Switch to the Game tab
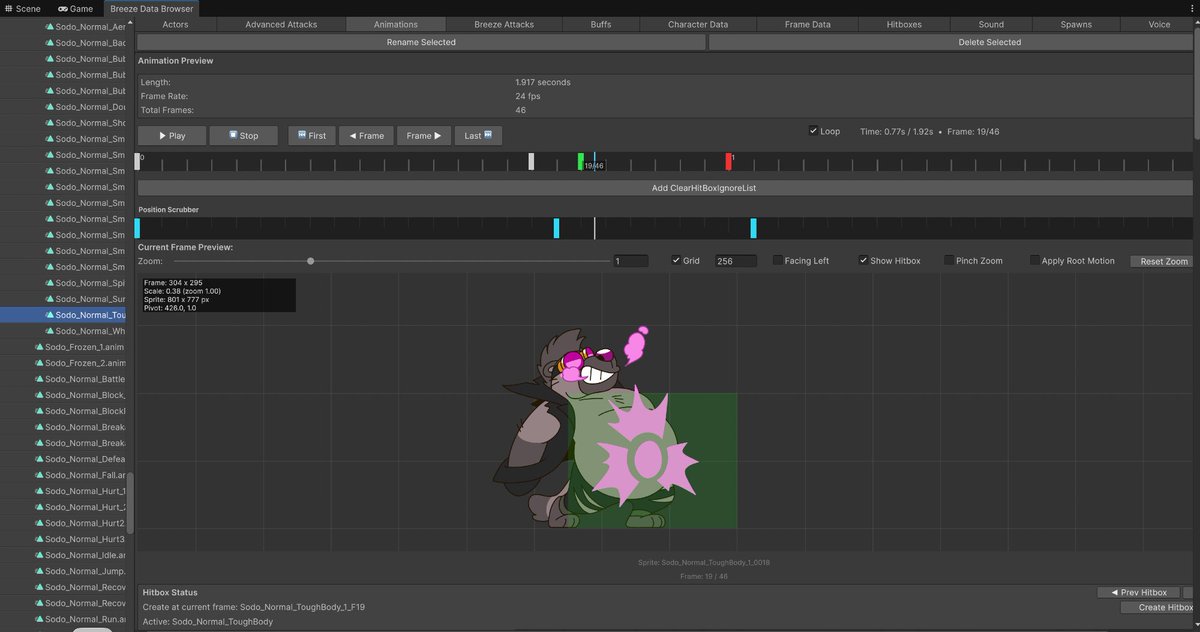 coord(75,8)
